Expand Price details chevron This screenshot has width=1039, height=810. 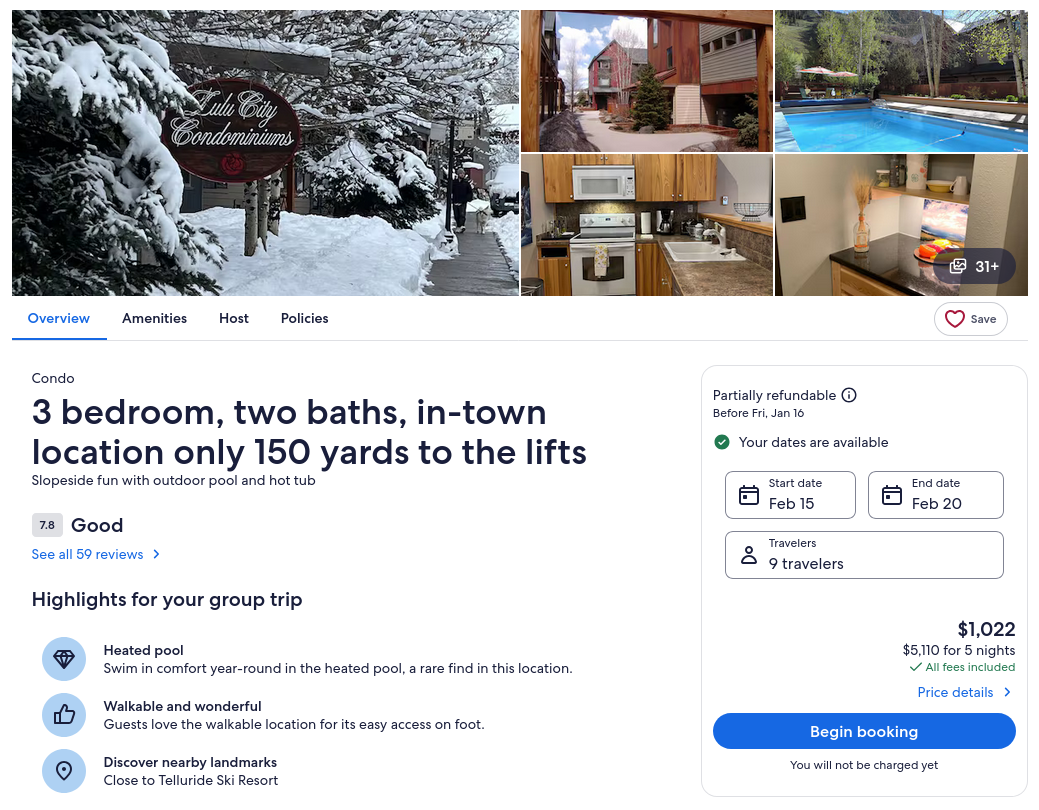point(1007,692)
